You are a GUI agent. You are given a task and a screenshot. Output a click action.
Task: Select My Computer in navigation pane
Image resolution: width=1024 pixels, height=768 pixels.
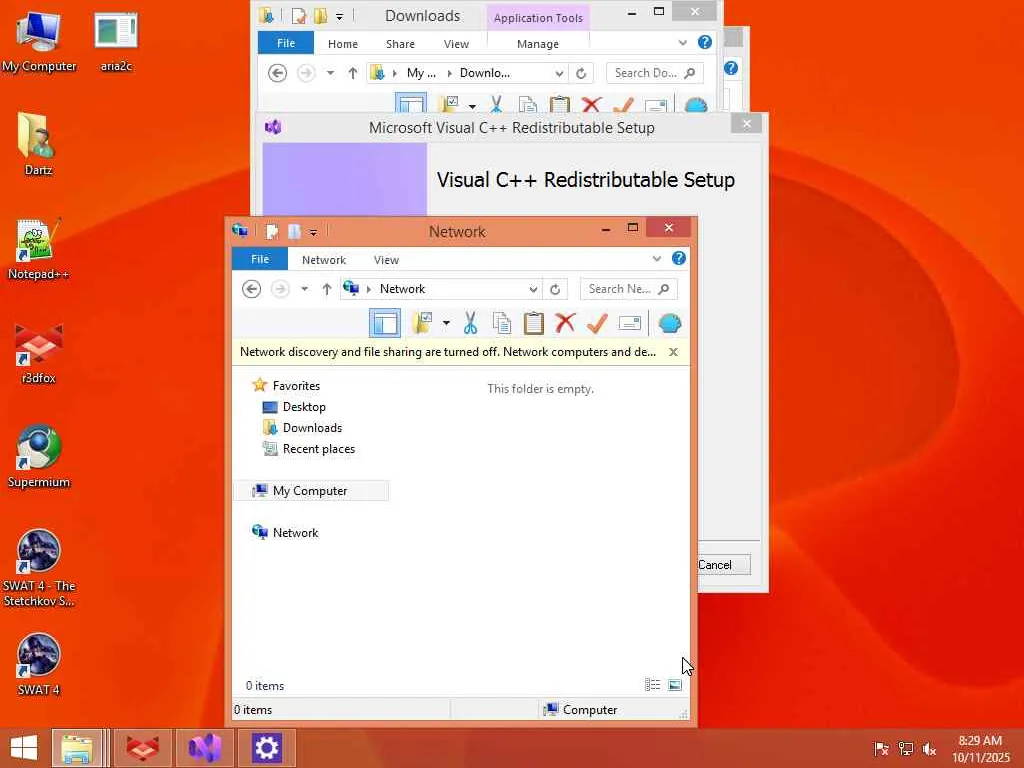tap(311, 490)
